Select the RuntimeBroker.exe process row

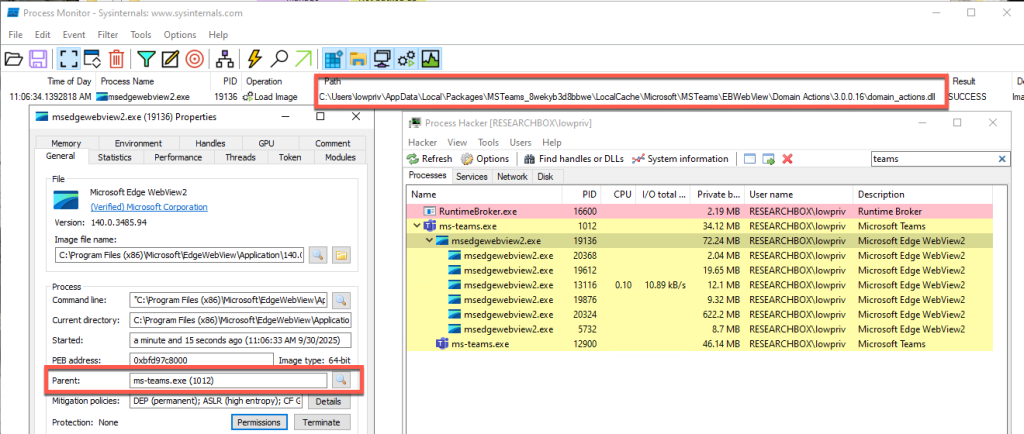coord(699,211)
